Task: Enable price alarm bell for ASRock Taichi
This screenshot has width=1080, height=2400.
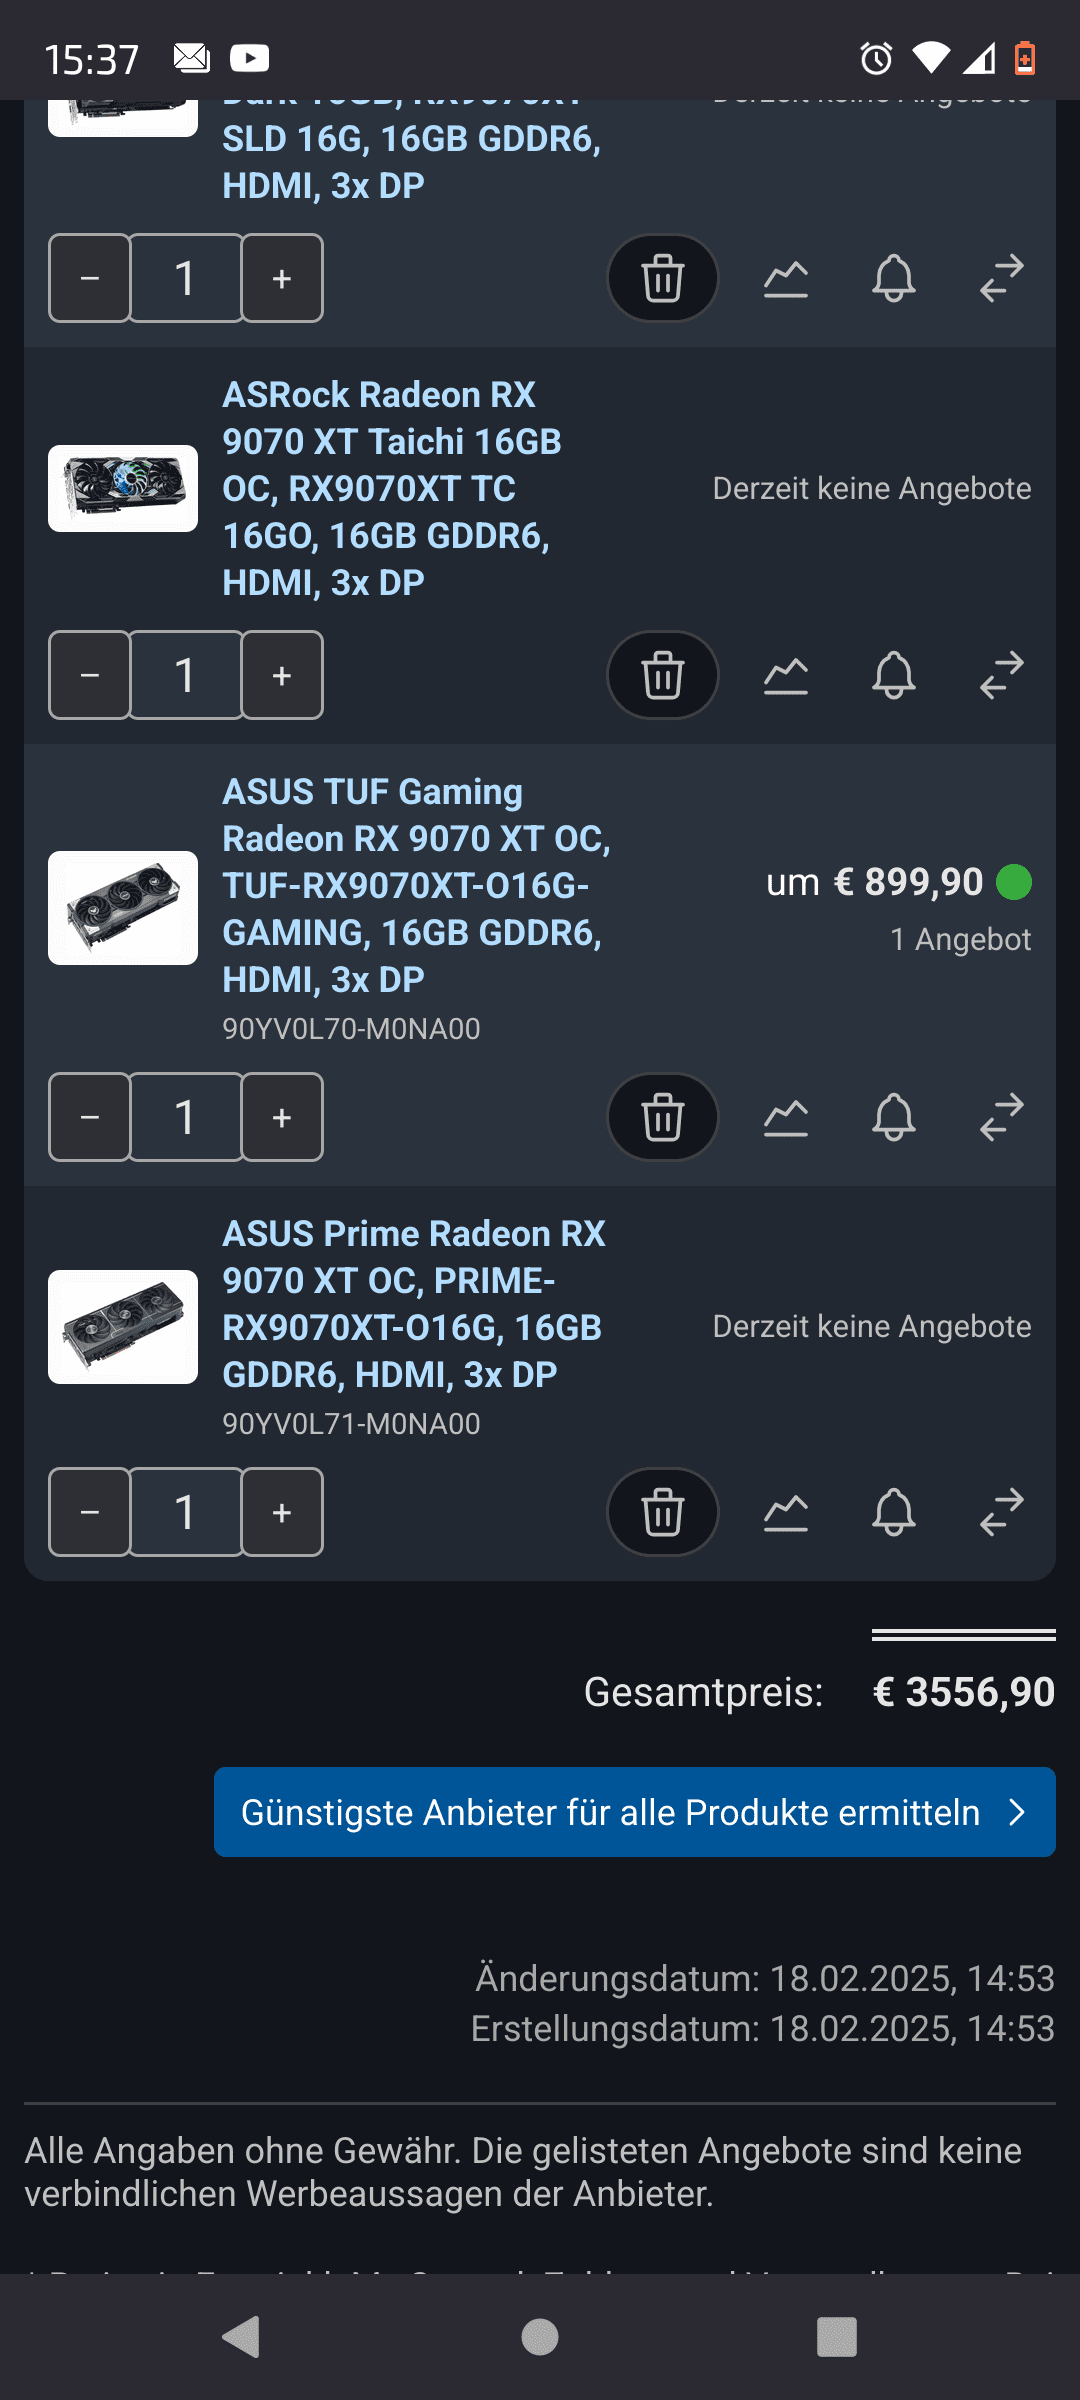Action: [x=893, y=675]
